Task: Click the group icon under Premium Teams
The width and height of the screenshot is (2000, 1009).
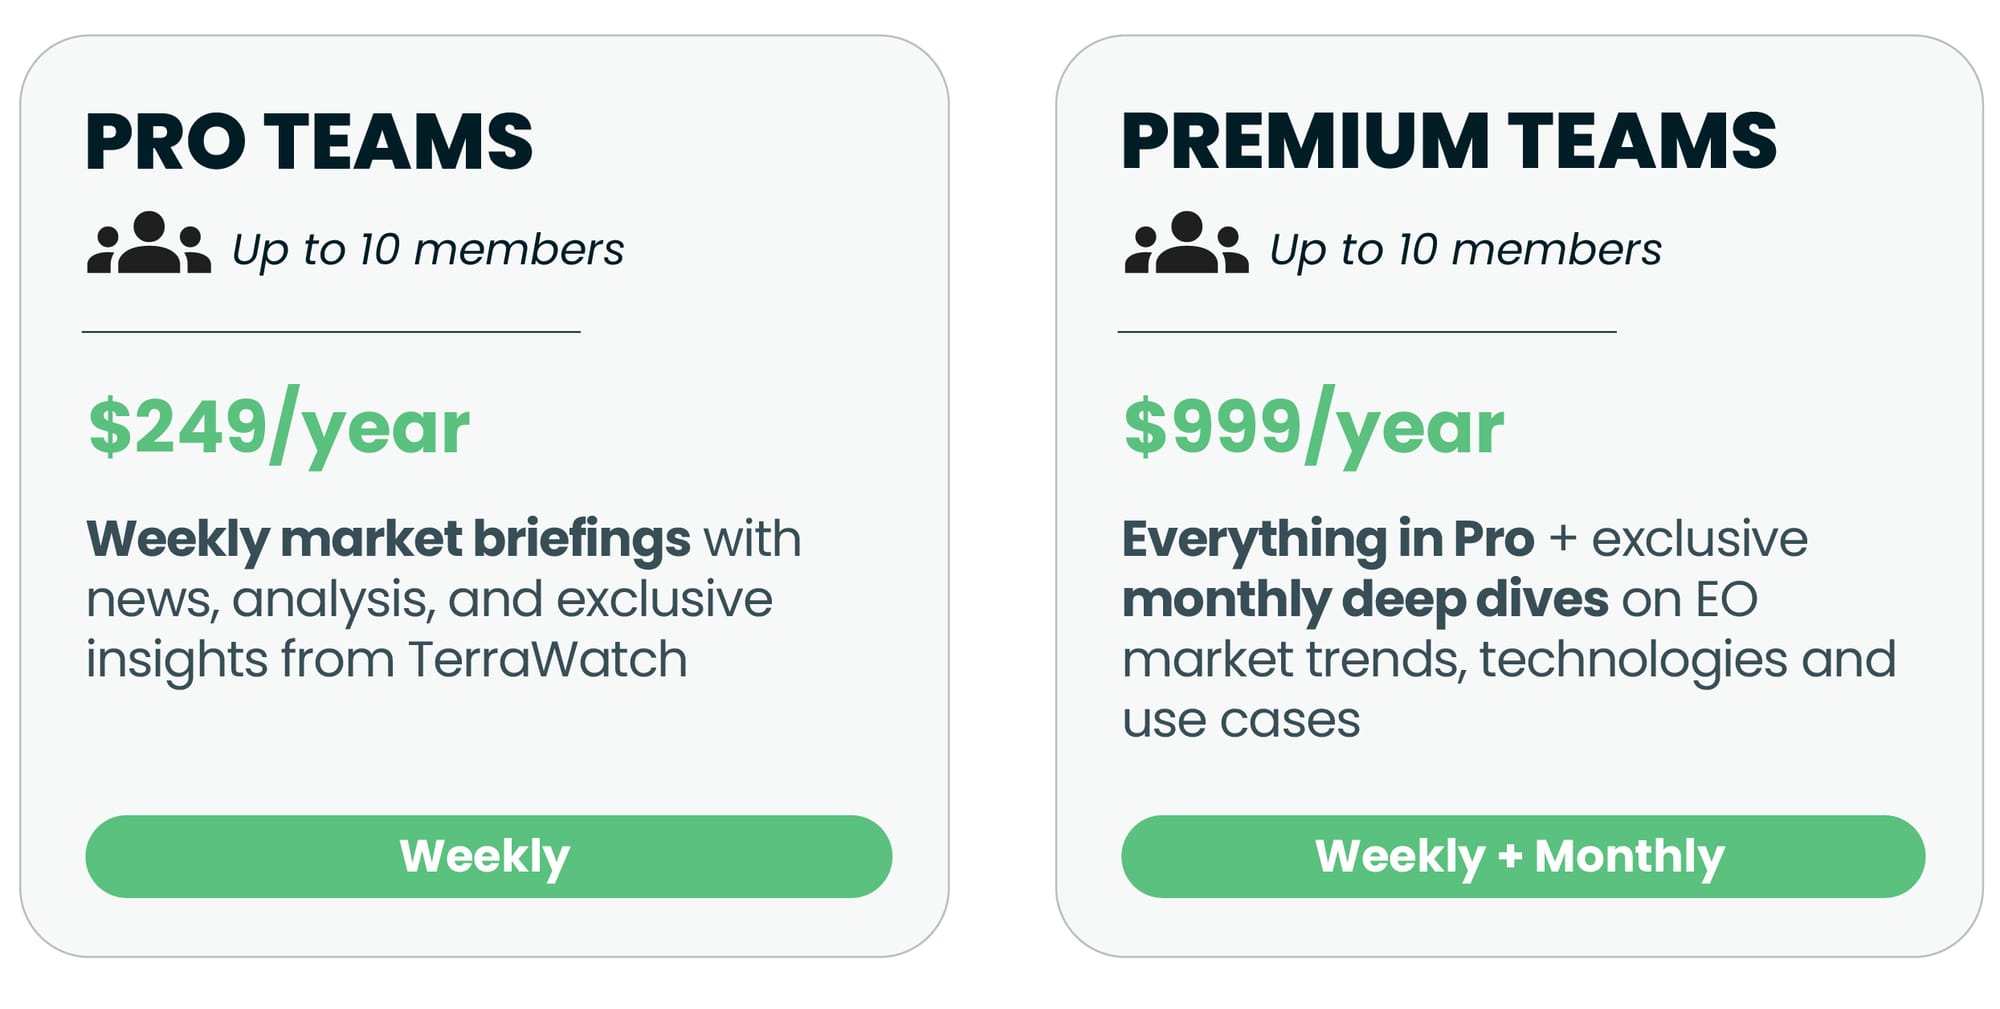Action: click(1186, 243)
